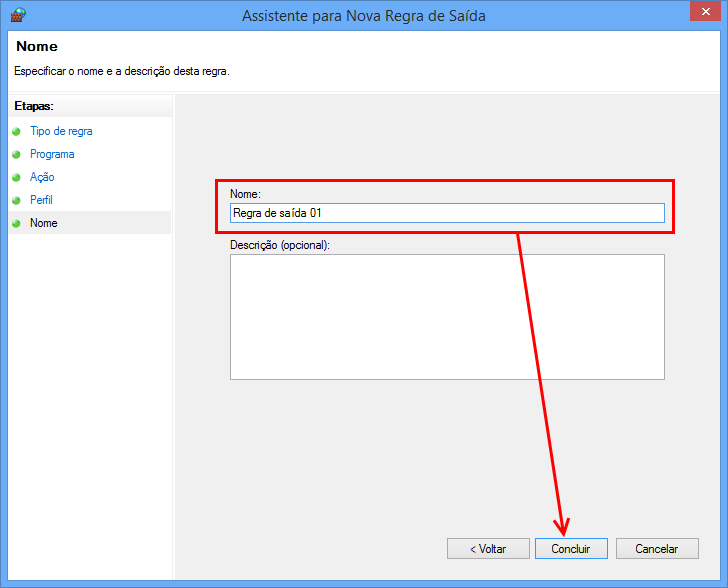Click green bullet beside Nome step
Image resolution: width=728 pixels, height=588 pixels.
pyautogui.click(x=16, y=223)
